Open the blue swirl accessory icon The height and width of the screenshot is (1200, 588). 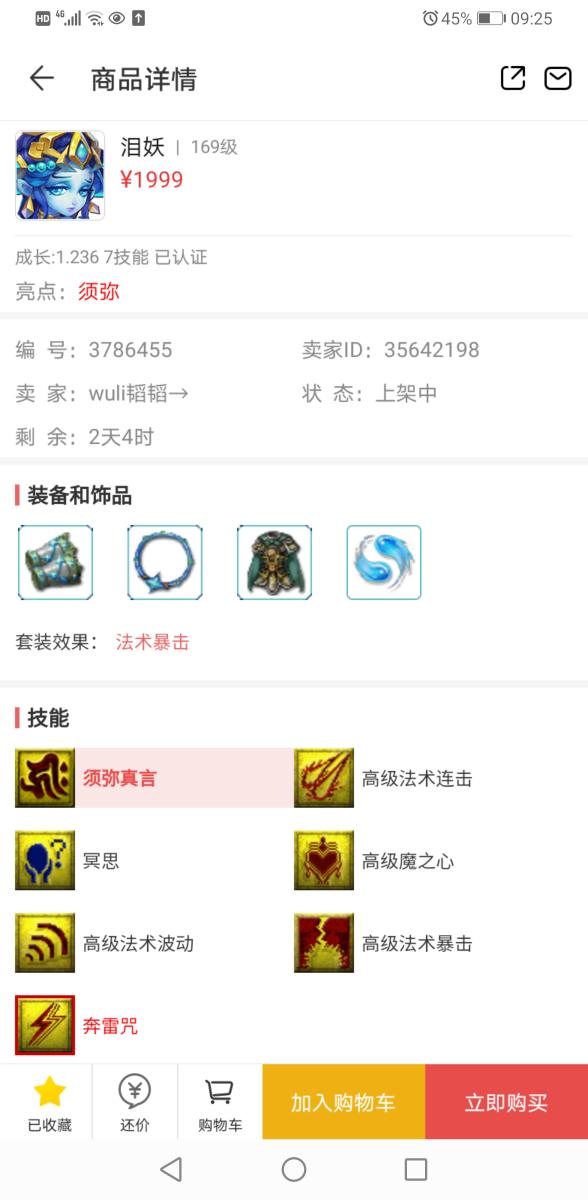pos(384,563)
